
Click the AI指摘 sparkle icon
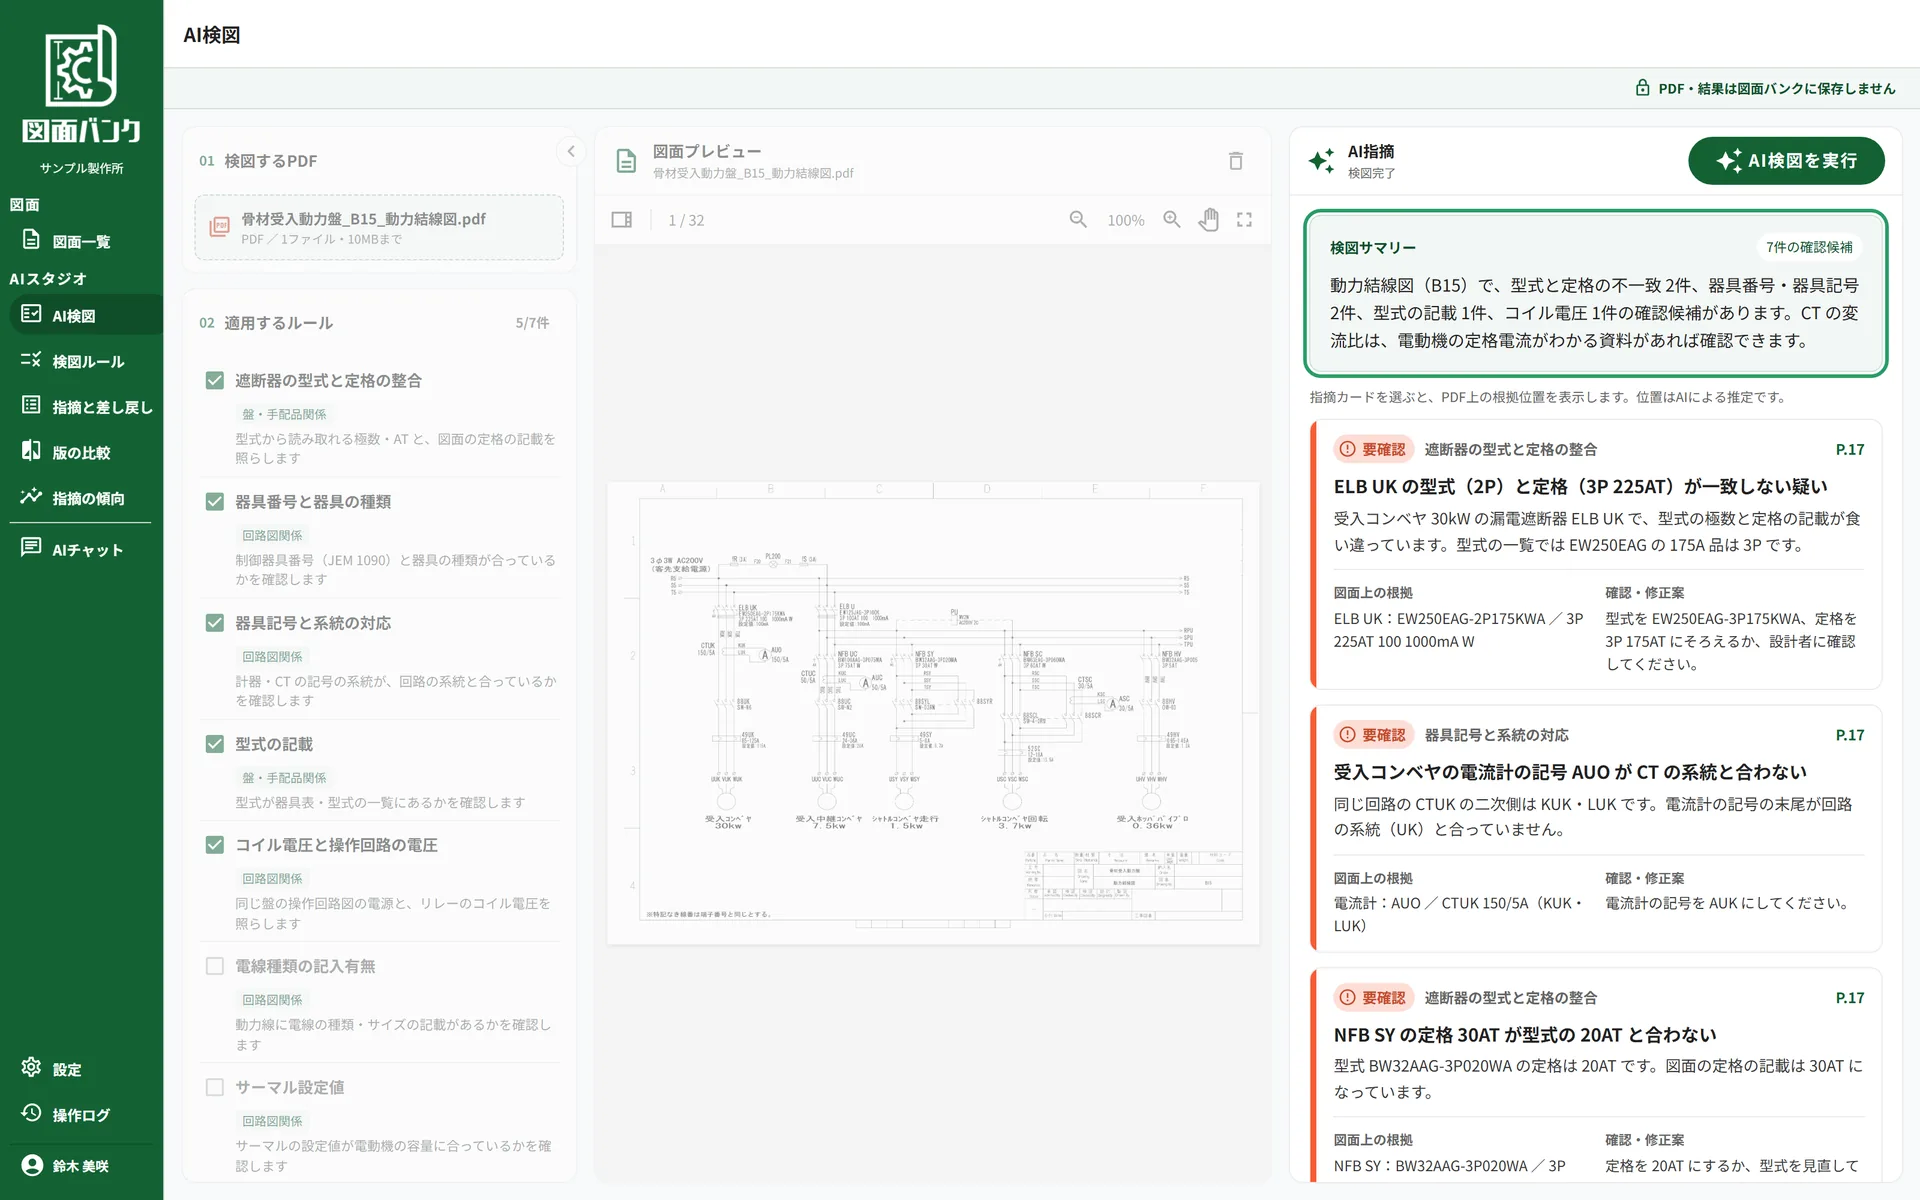coord(1321,161)
